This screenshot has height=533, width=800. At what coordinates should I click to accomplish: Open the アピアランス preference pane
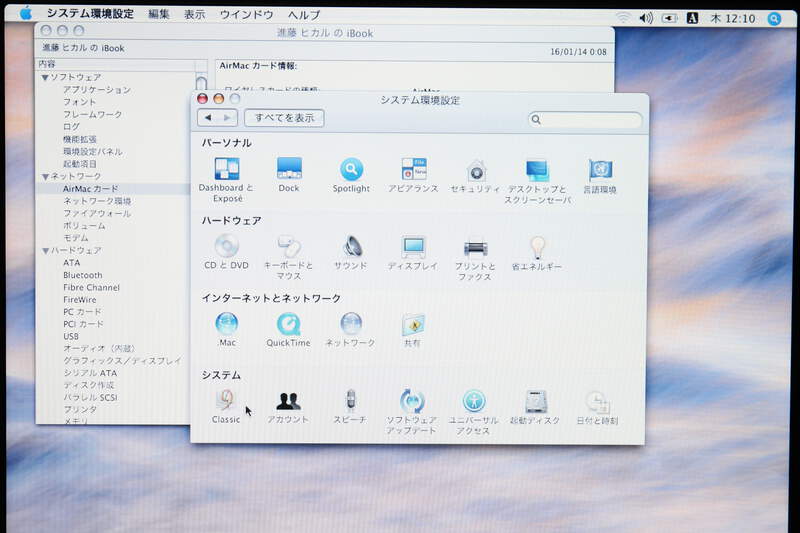(413, 175)
